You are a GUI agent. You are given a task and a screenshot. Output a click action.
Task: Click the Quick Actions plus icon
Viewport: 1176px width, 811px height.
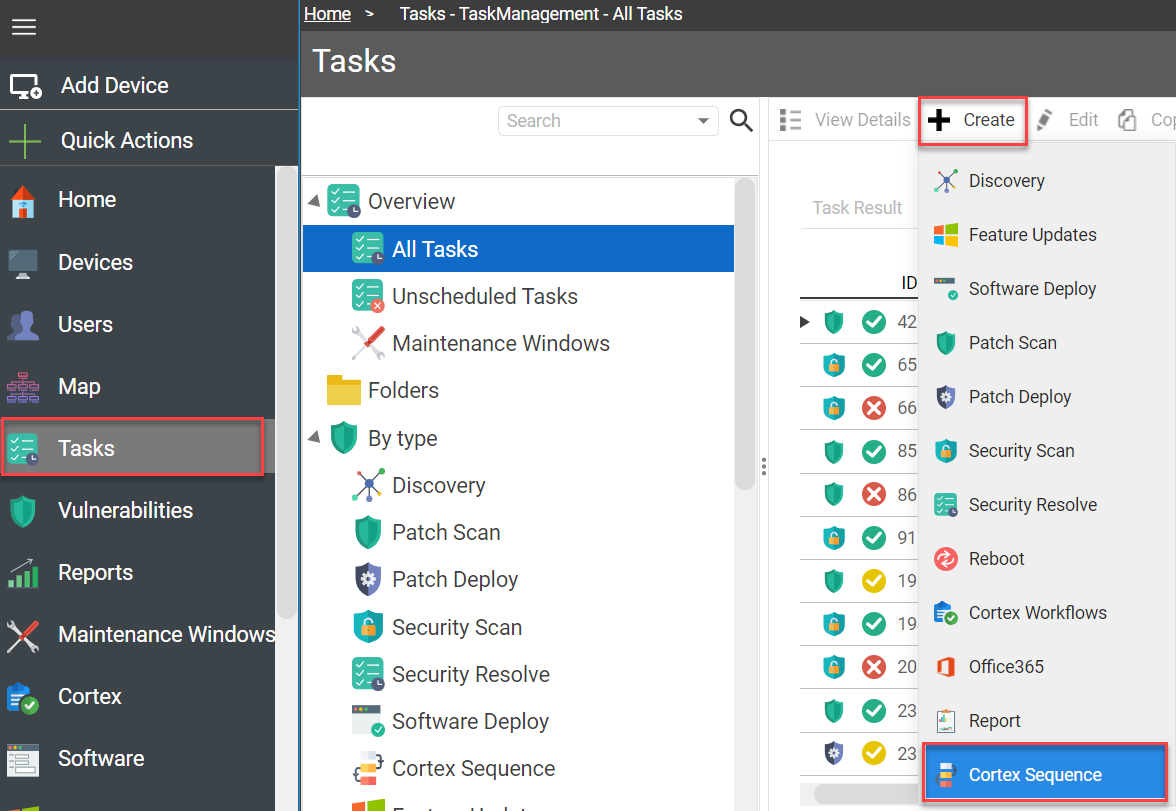pyautogui.click(x=25, y=141)
